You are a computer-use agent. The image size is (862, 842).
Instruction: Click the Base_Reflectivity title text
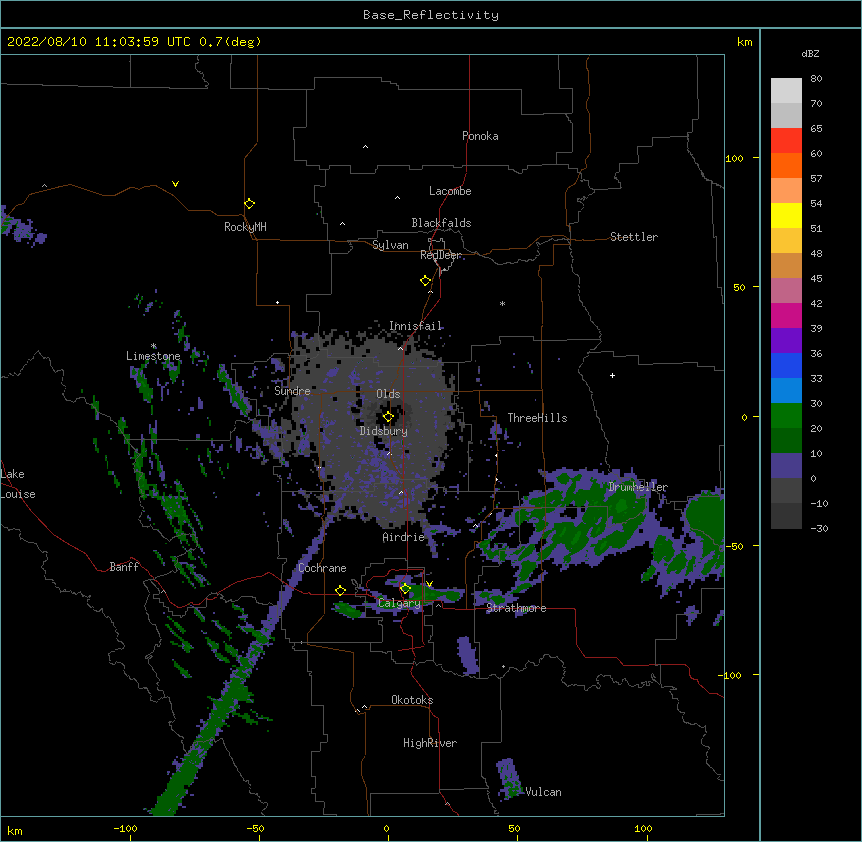coord(431,15)
